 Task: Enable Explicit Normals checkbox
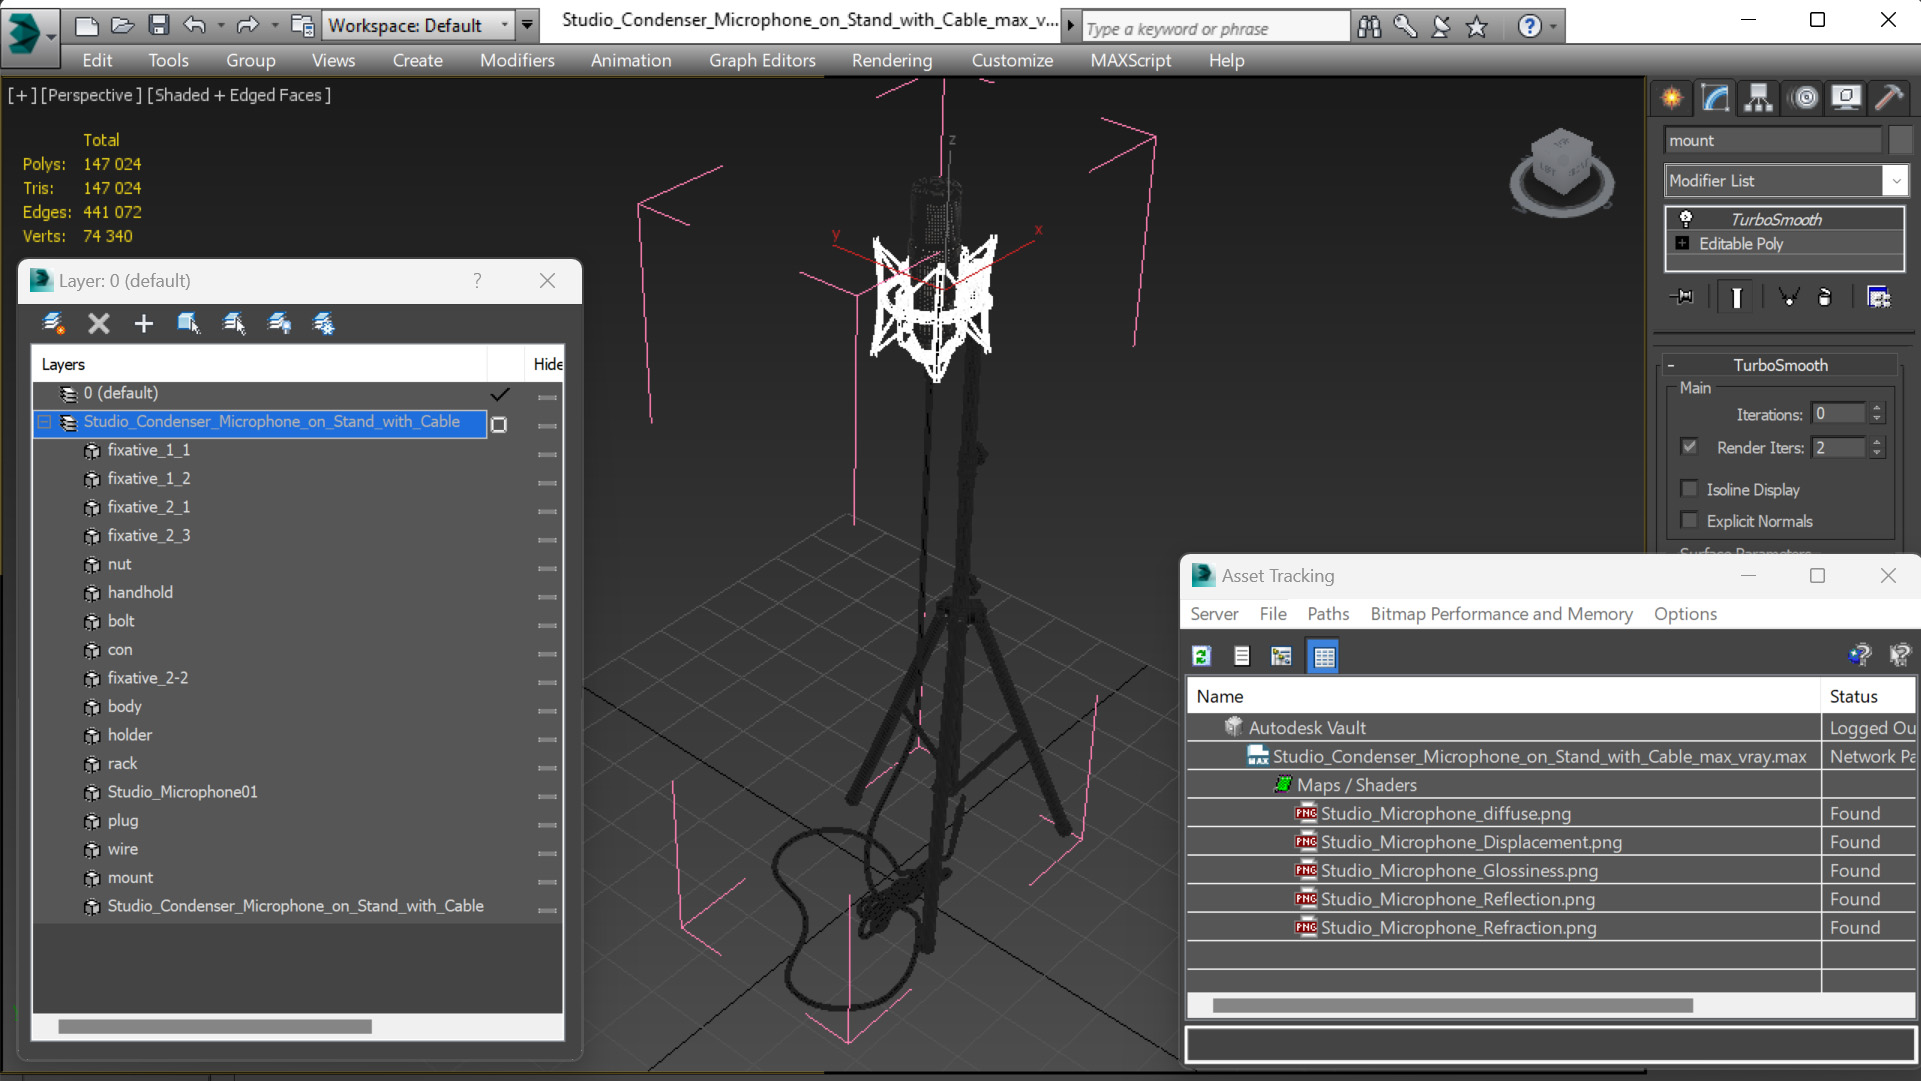(1689, 521)
